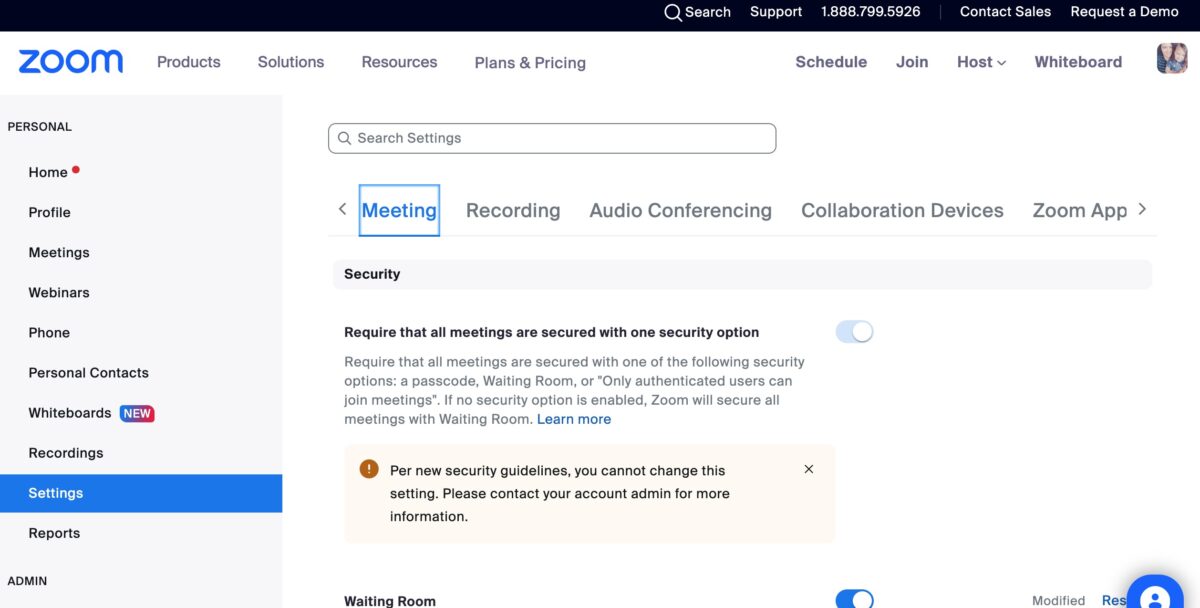The width and height of the screenshot is (1200, 608).
Task: Click the Schedule link
Action: point(831,62)
